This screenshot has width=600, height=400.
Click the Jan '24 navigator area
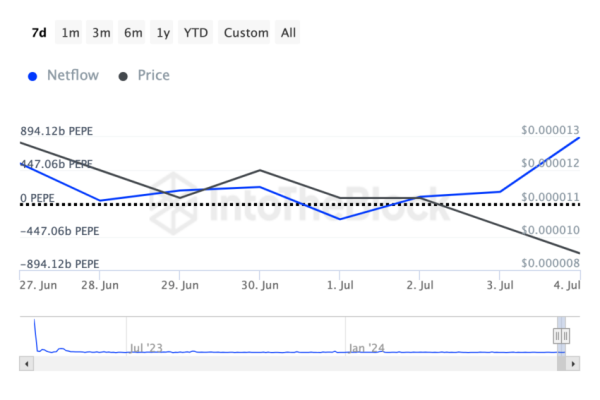pyautogui.click(x=365, y=347)
